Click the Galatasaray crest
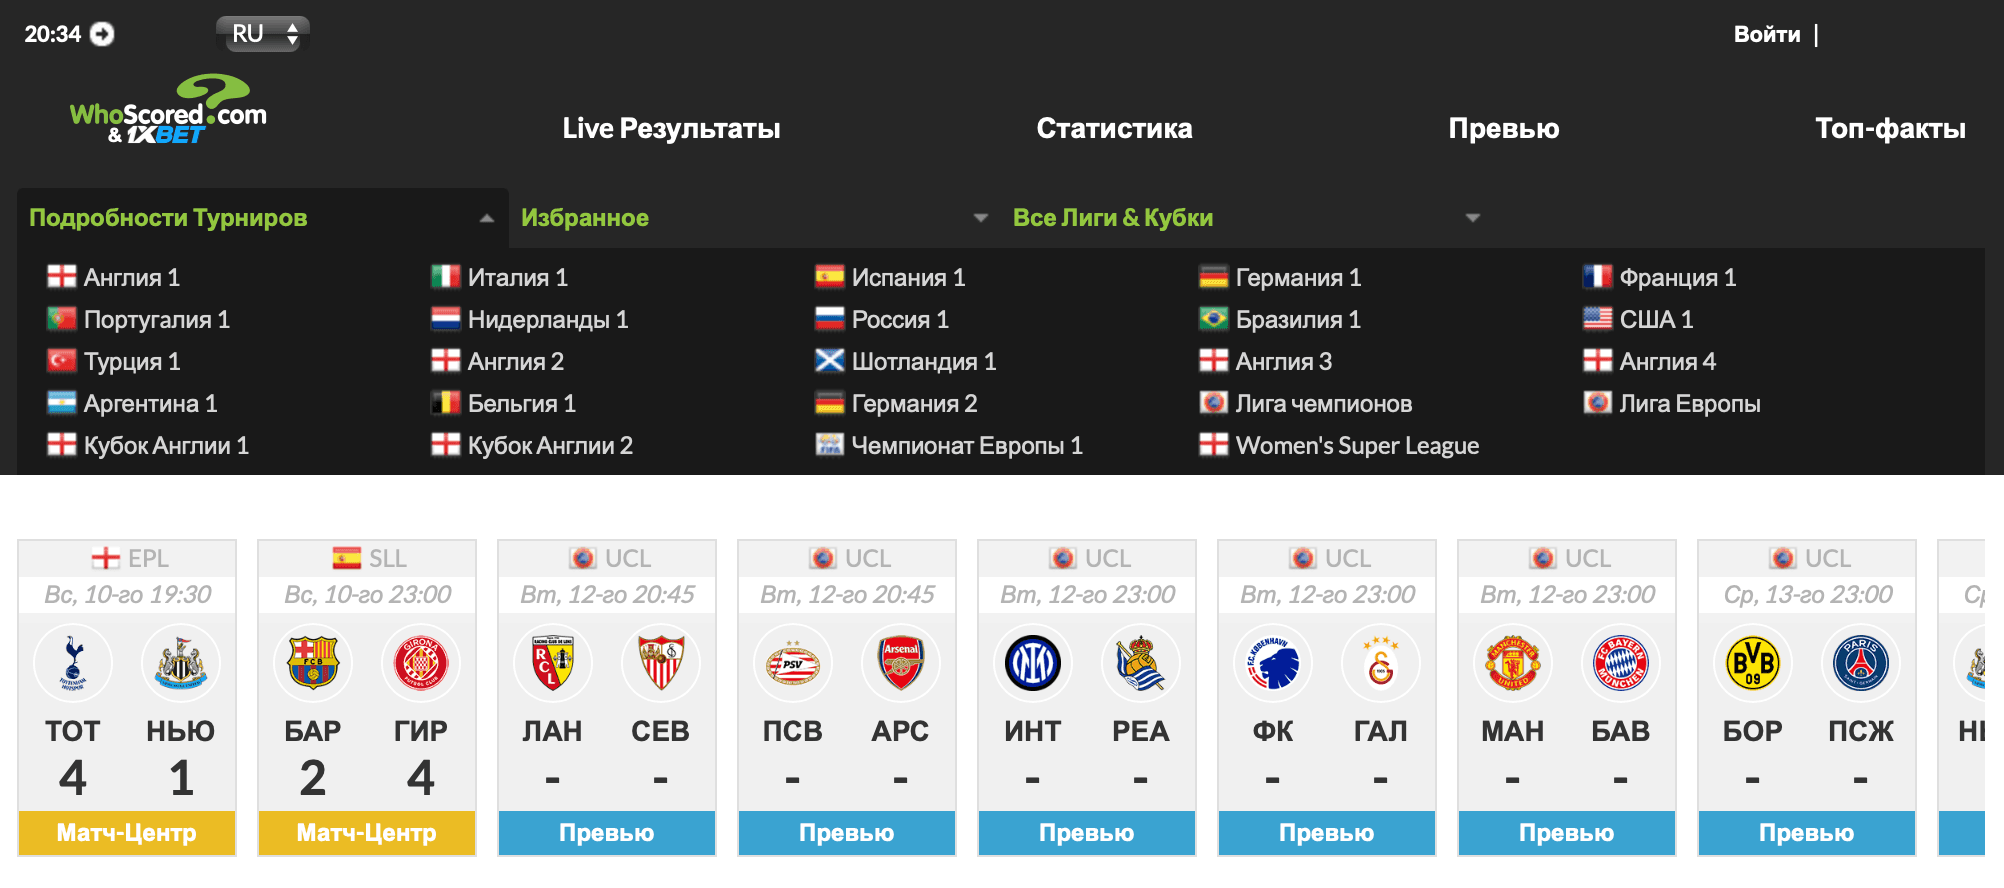Screen dimensions: 2004x888 (1381, 663)
